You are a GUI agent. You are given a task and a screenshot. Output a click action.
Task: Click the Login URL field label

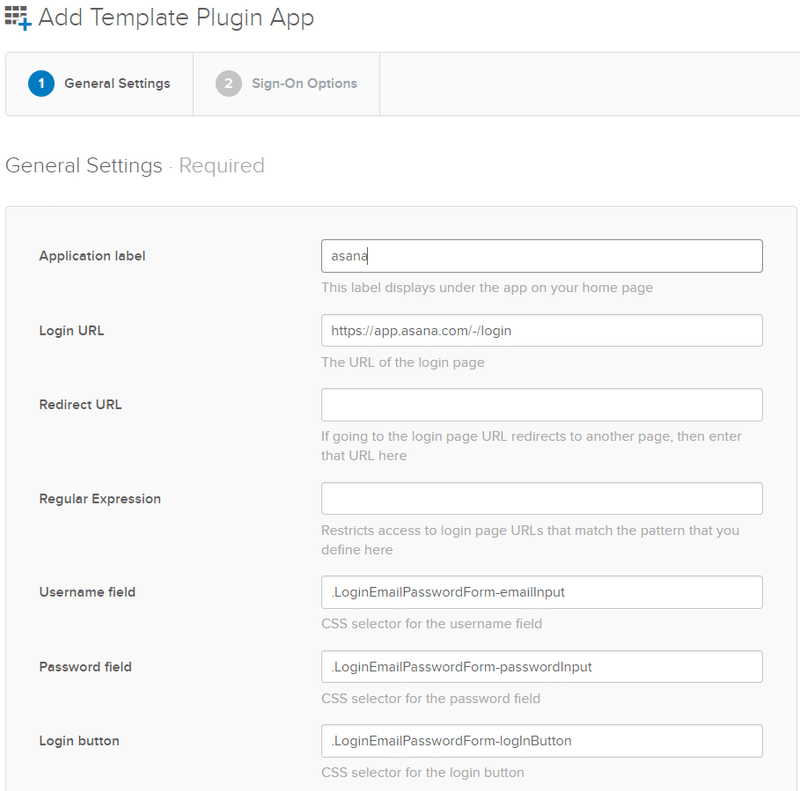click(x=71, y=331)
